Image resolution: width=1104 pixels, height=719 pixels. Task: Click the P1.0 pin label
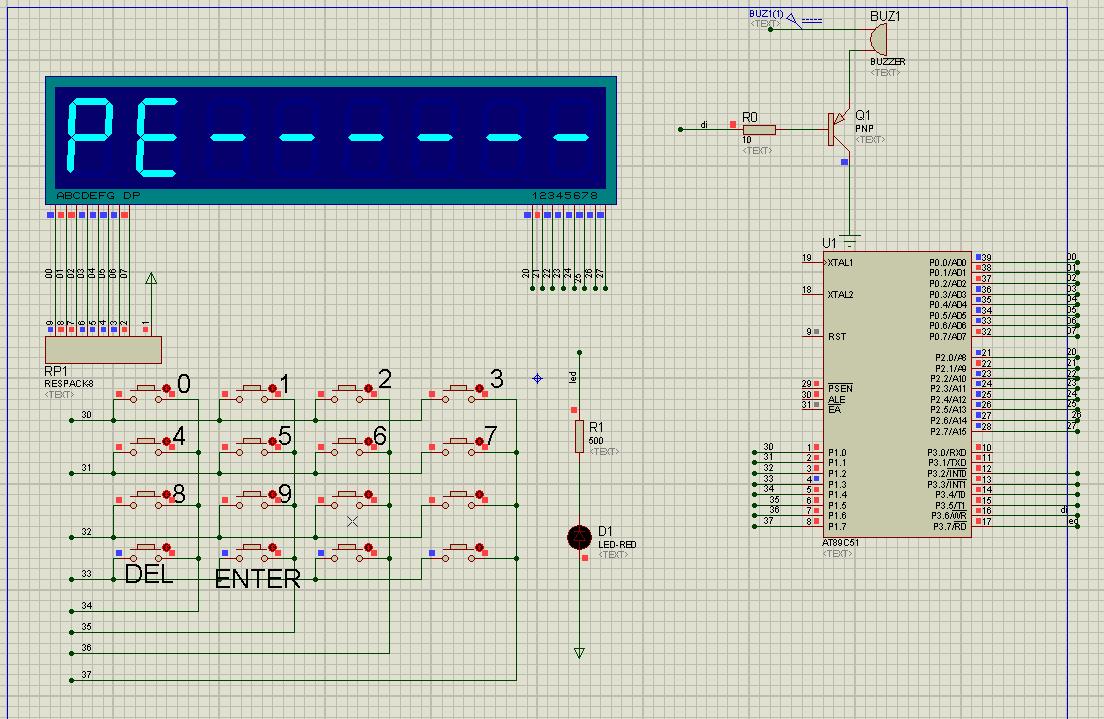tap(837, 453)
